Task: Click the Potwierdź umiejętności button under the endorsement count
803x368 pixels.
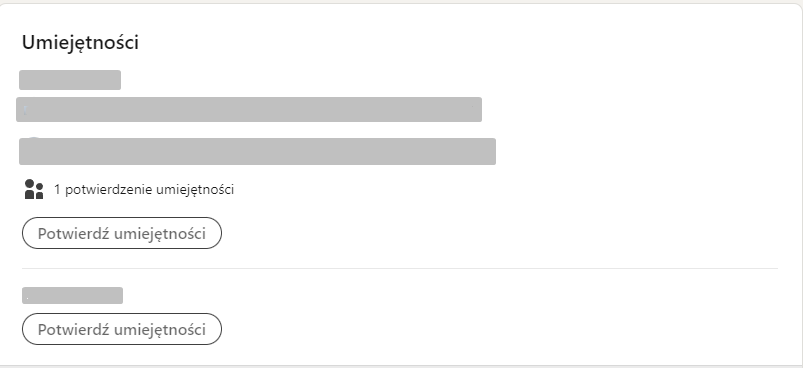Action: pos(122,233)
